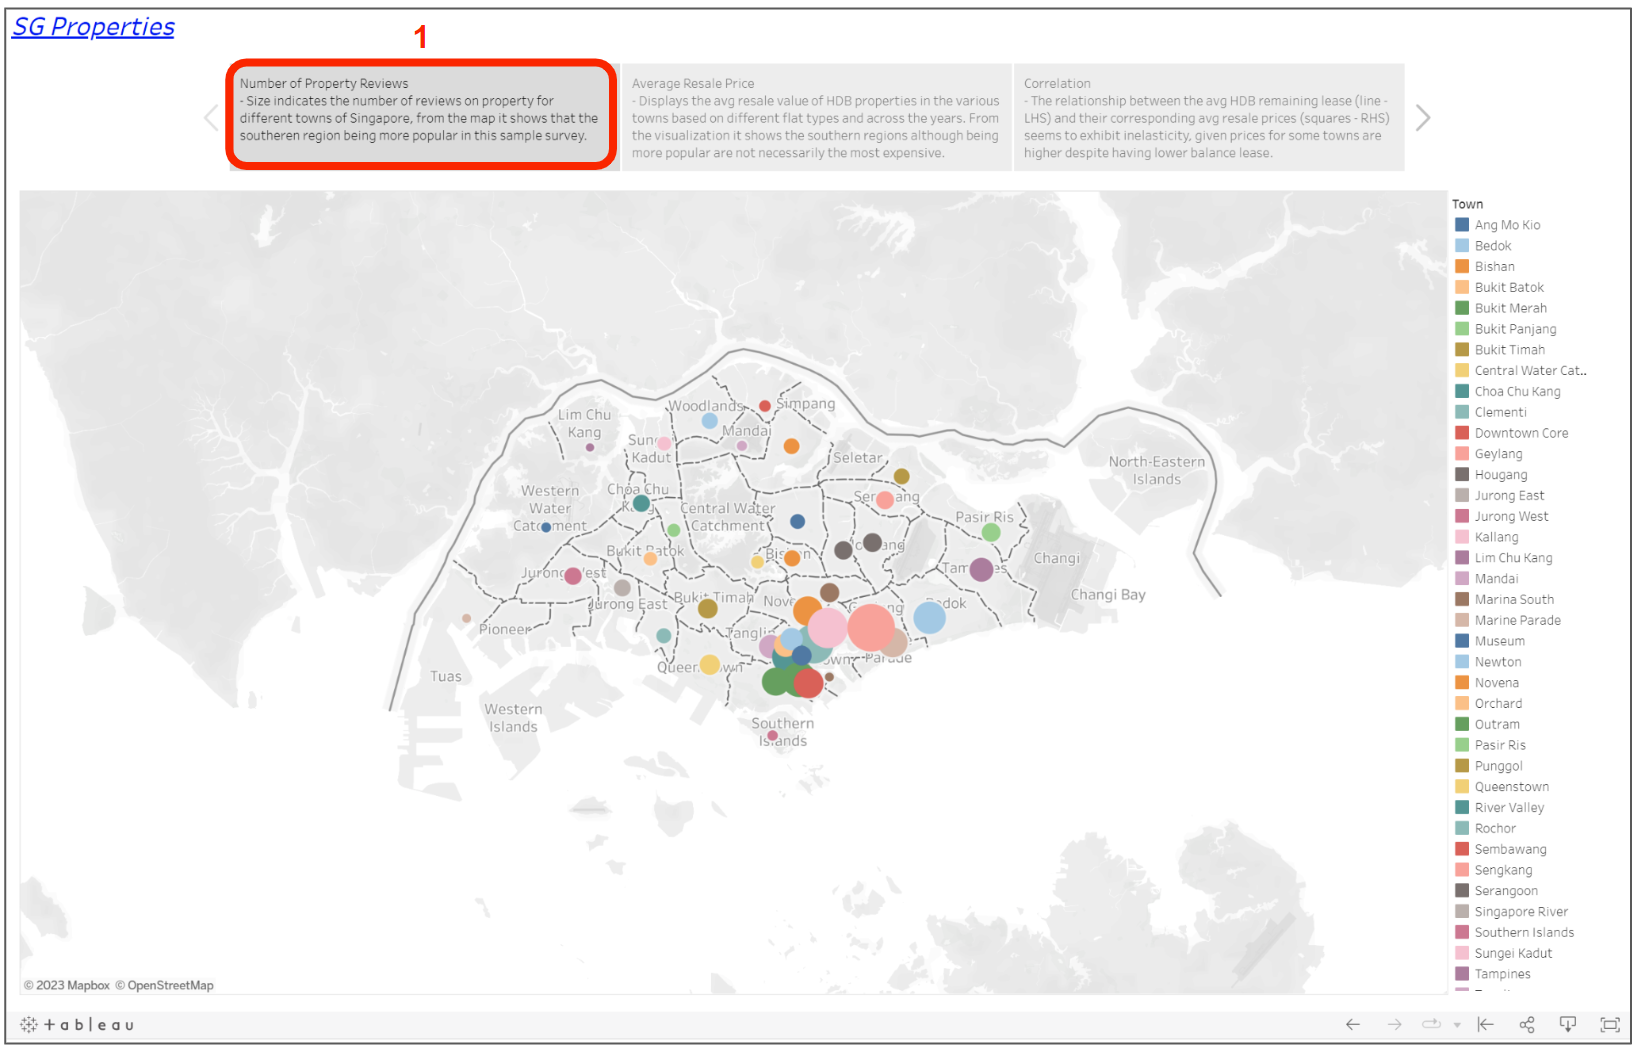
Task: Select Queenstown in the Town legend
Action: coord(1511,787)
